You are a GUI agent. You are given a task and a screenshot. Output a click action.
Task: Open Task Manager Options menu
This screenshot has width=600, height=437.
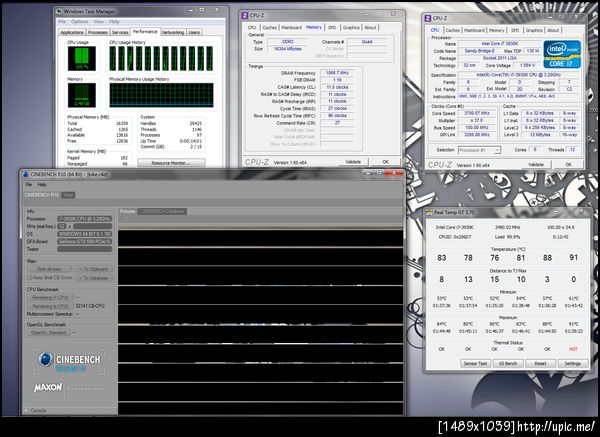point(80,22)
